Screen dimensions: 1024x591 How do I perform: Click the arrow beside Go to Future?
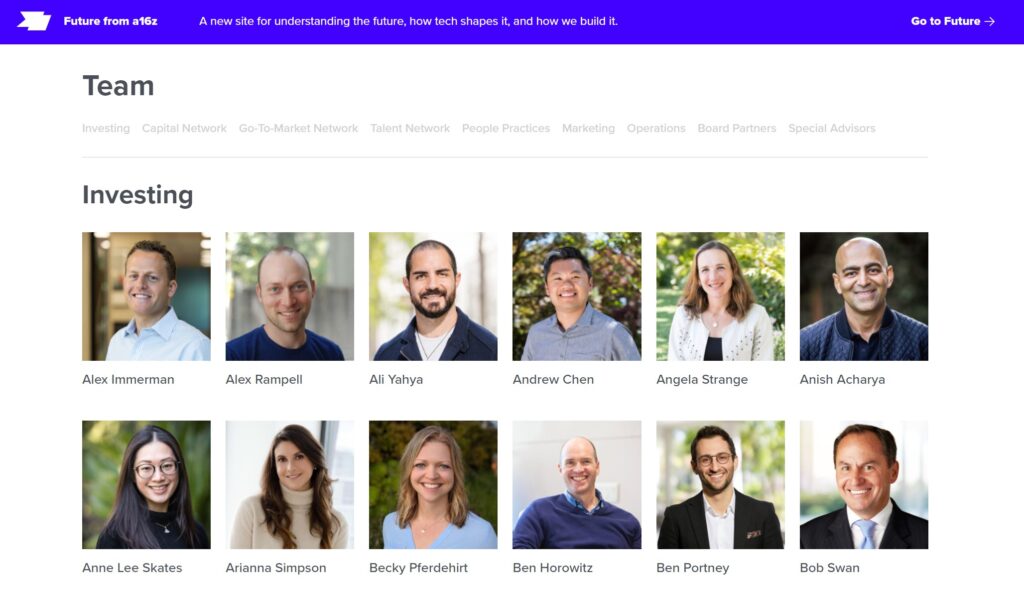point(990,21)
